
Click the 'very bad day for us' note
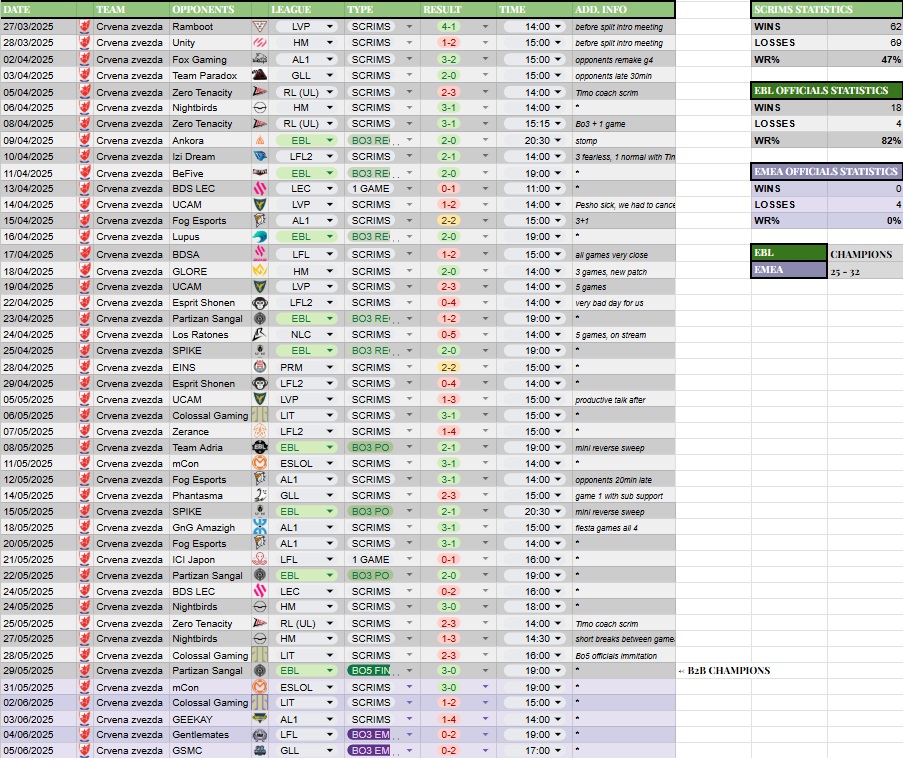click(x=609, y=303)
